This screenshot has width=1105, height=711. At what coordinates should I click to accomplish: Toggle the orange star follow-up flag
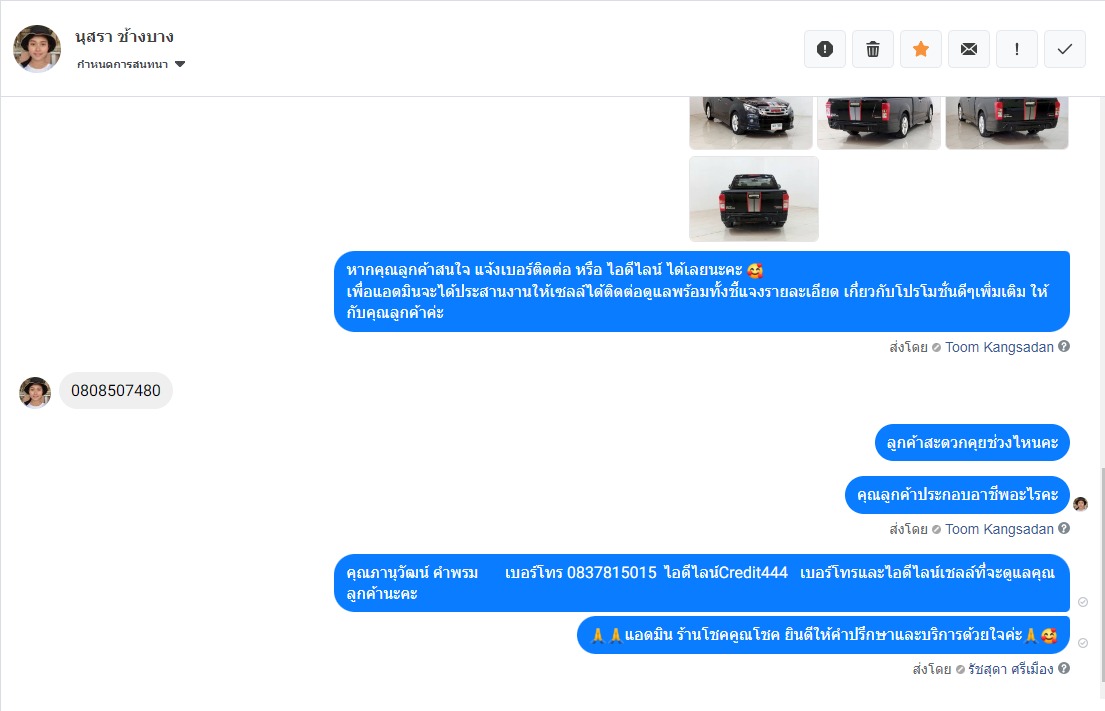click(x=920, y=49)
